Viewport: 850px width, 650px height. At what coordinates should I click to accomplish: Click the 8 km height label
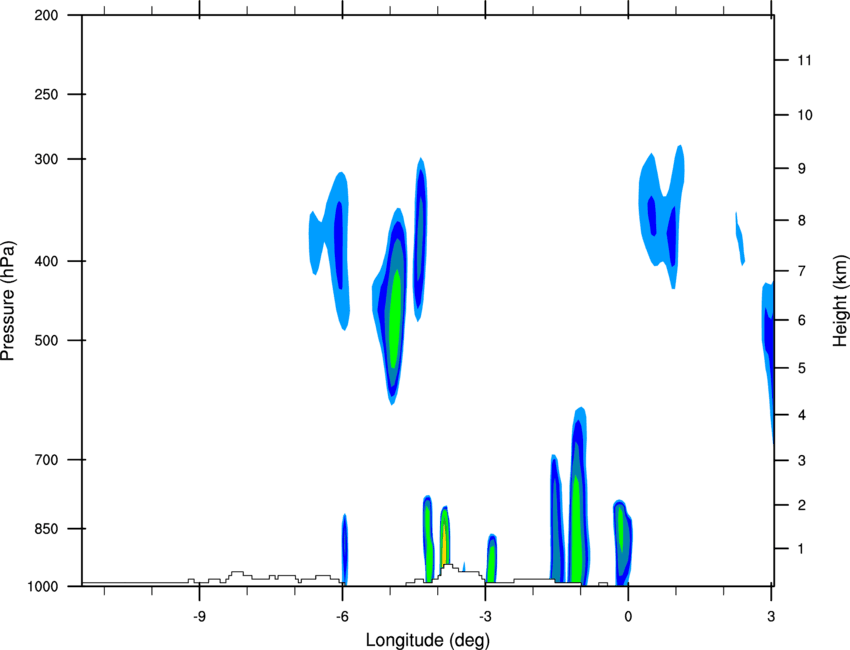(x=801, y=221)
